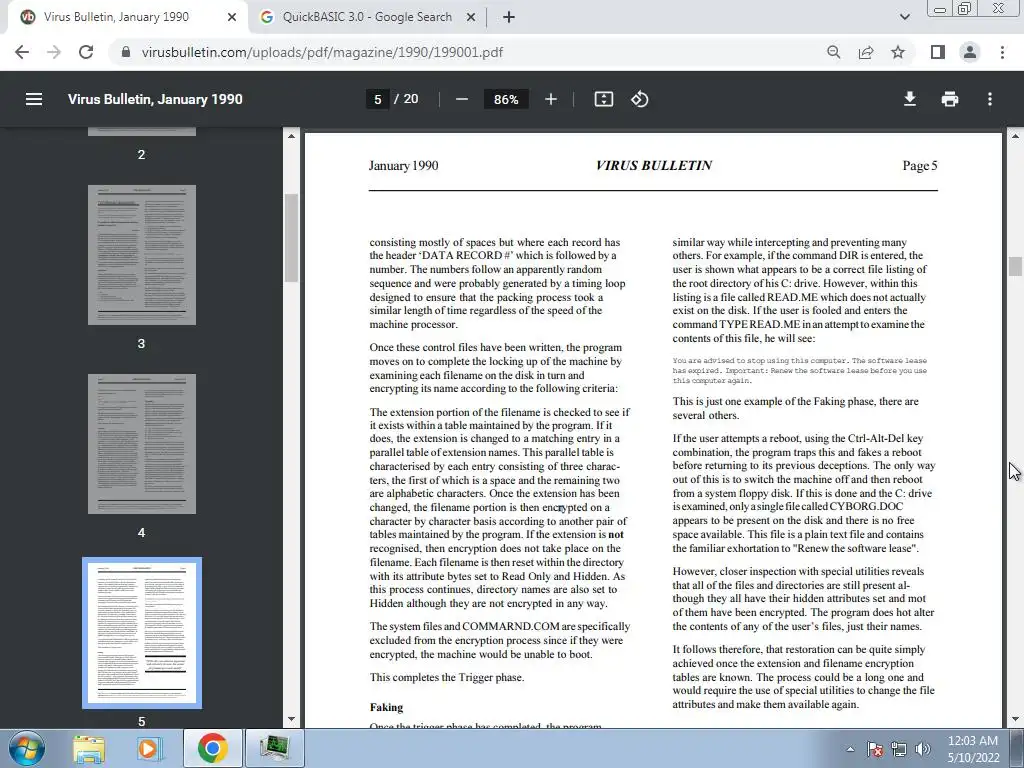Screen dimensions: 1024x768
Task: Rotate the document counterclockwise
Action: 639,99
